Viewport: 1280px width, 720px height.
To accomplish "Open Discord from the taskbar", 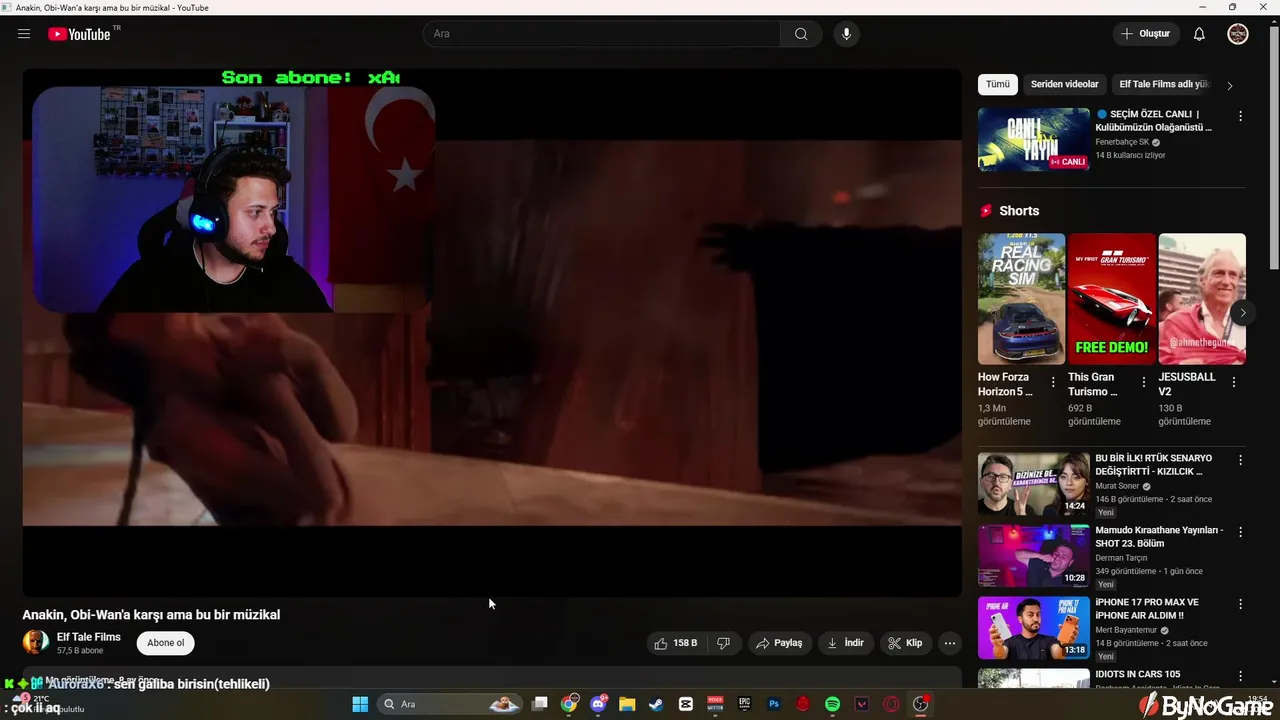I will point(598,704).
